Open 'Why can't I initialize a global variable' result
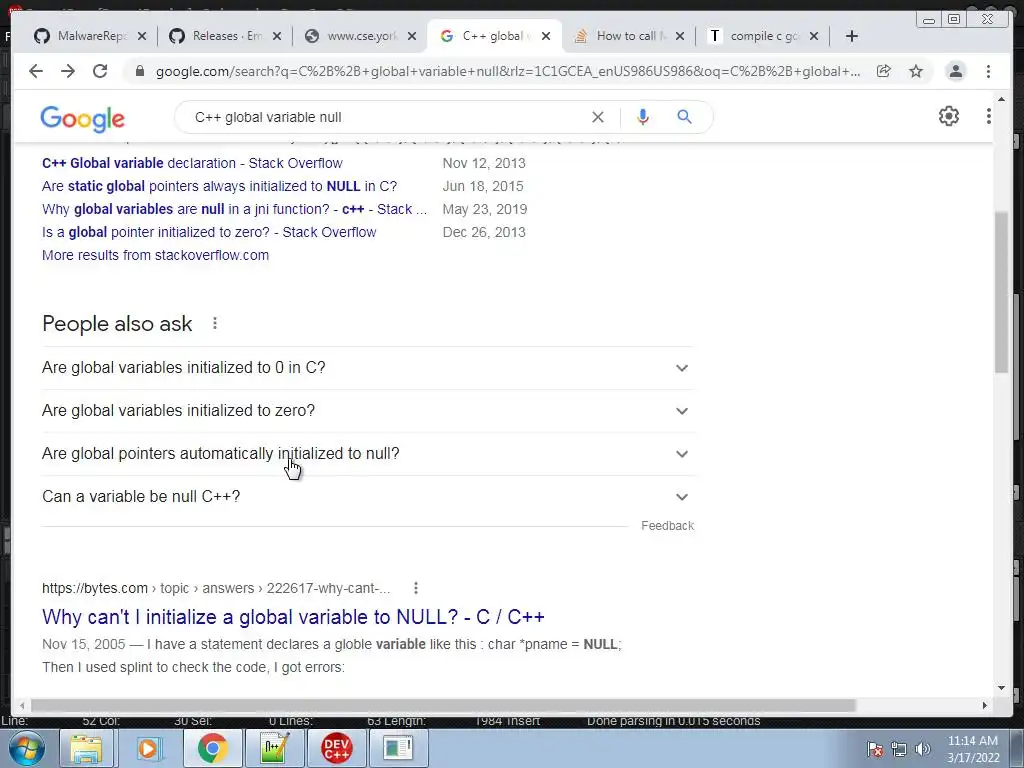The image size is (1024, 768). click(293, 616)
